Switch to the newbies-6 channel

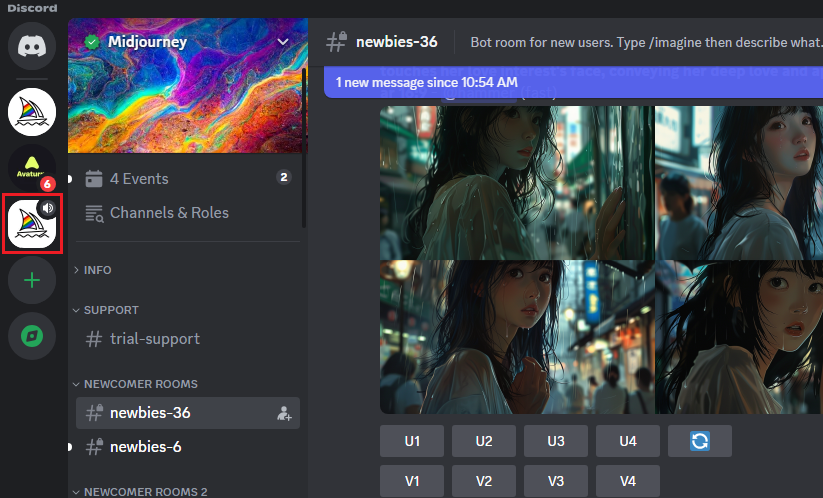(188, 447)
